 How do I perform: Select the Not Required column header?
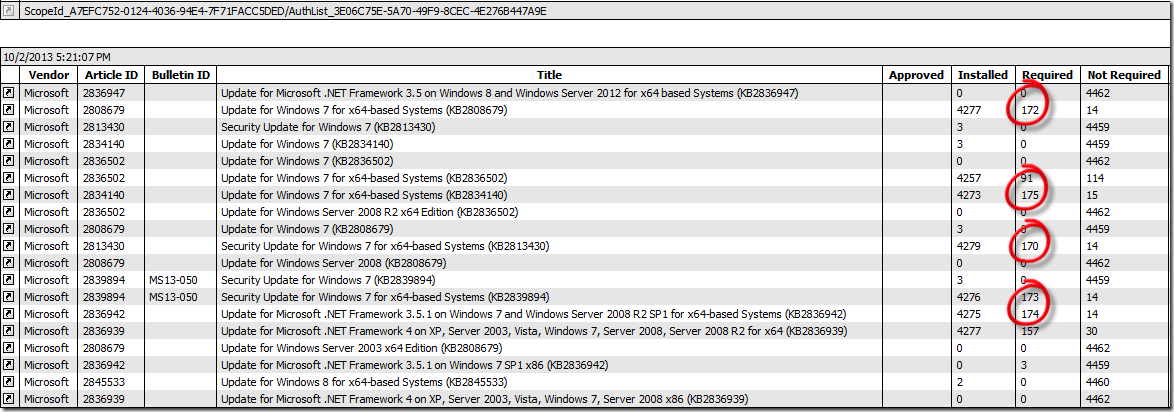[1123, 75]
